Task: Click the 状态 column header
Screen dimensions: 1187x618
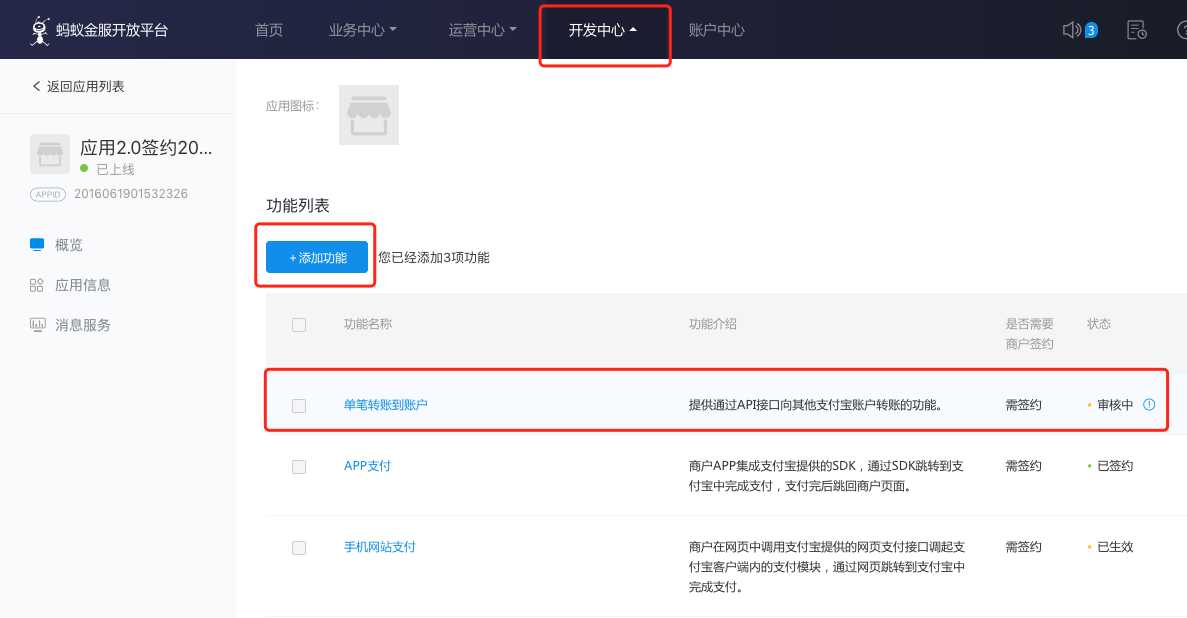Action: pyautogui.click(x=1098, y=324)
